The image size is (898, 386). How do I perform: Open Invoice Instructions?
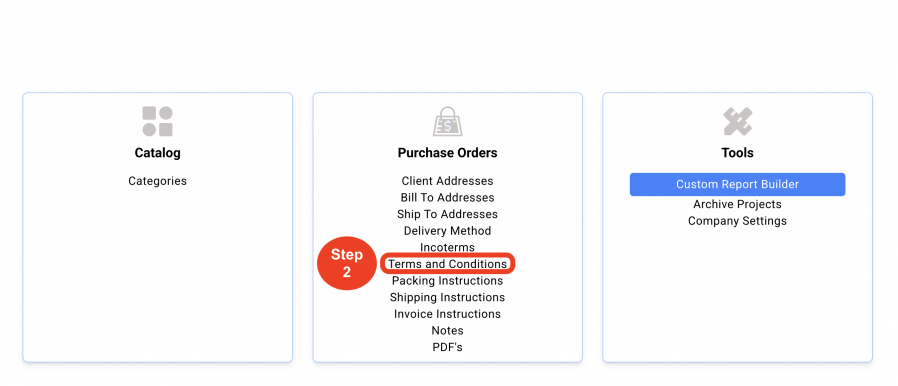(x=447, y=314)
